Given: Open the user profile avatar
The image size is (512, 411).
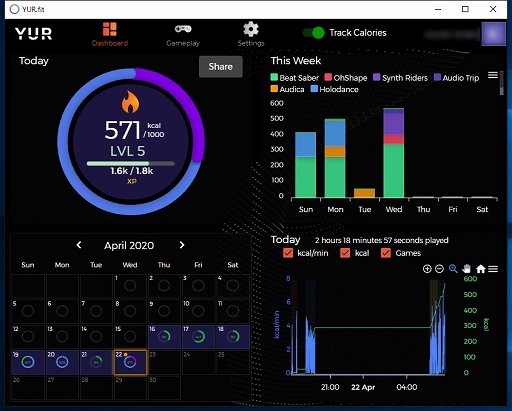Looking at the screenshot, I should click(493, 34).
